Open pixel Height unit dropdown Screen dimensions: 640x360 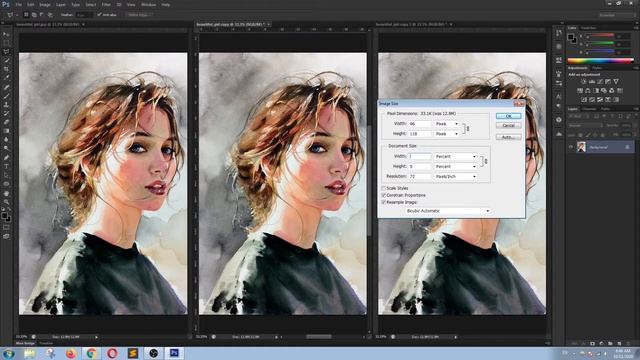tap(447, 134)
